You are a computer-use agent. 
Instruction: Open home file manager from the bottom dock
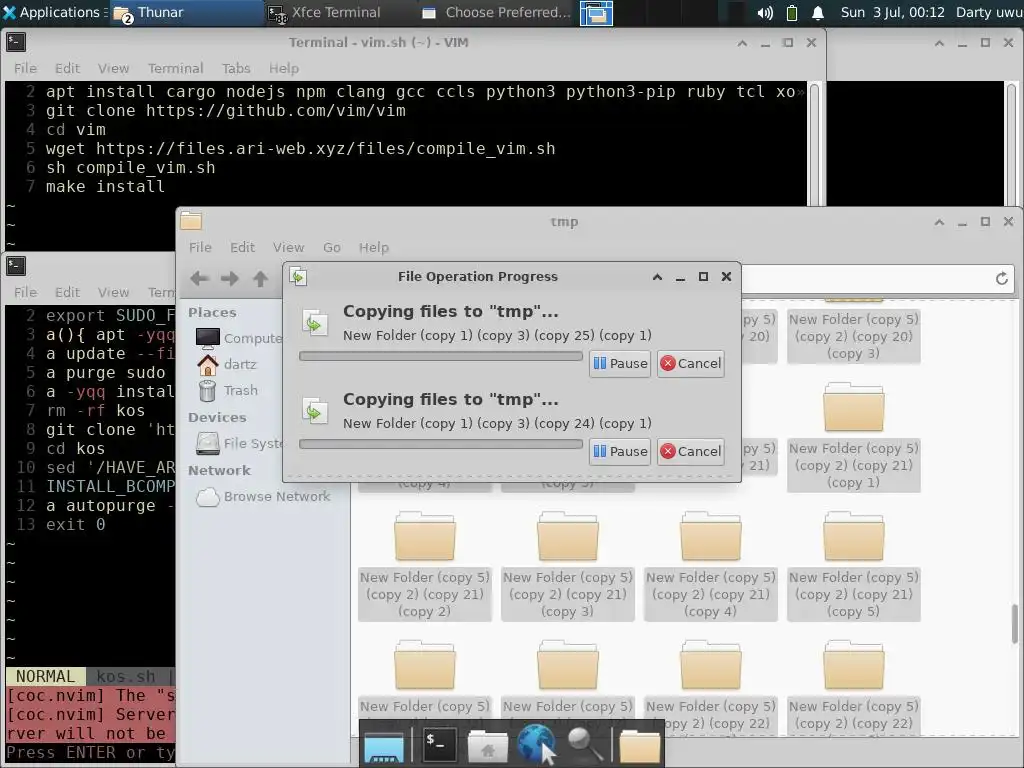point(487,746)
